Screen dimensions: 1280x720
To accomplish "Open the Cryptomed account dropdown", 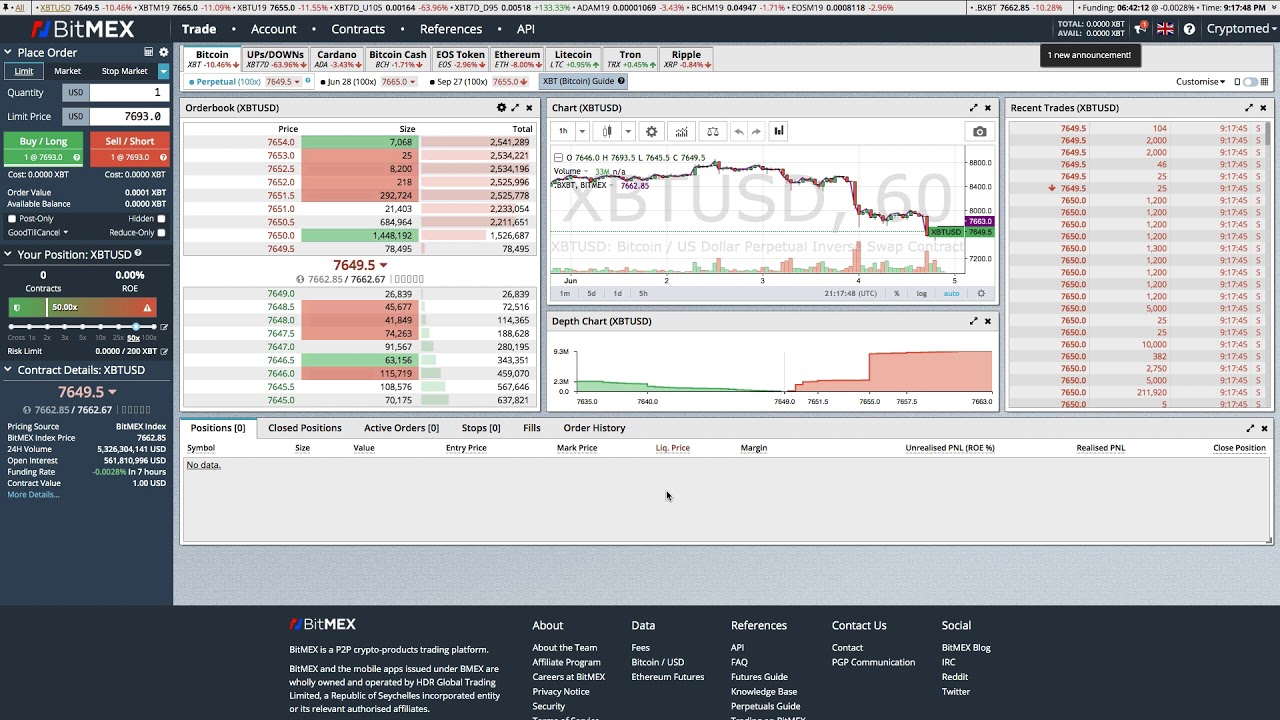I will tap(1241, 29).
